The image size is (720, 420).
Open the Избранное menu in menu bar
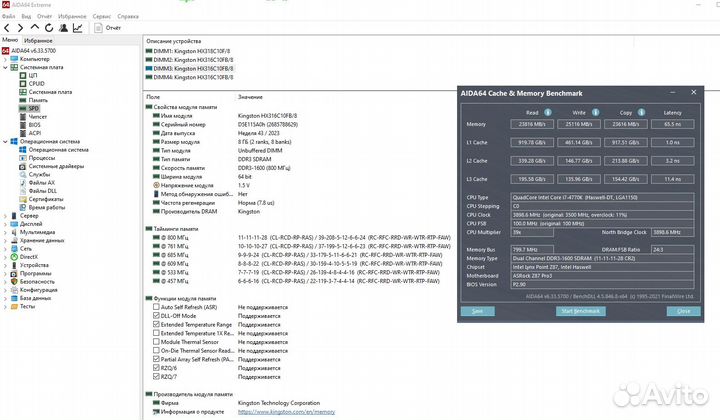[x=72, y=16]
